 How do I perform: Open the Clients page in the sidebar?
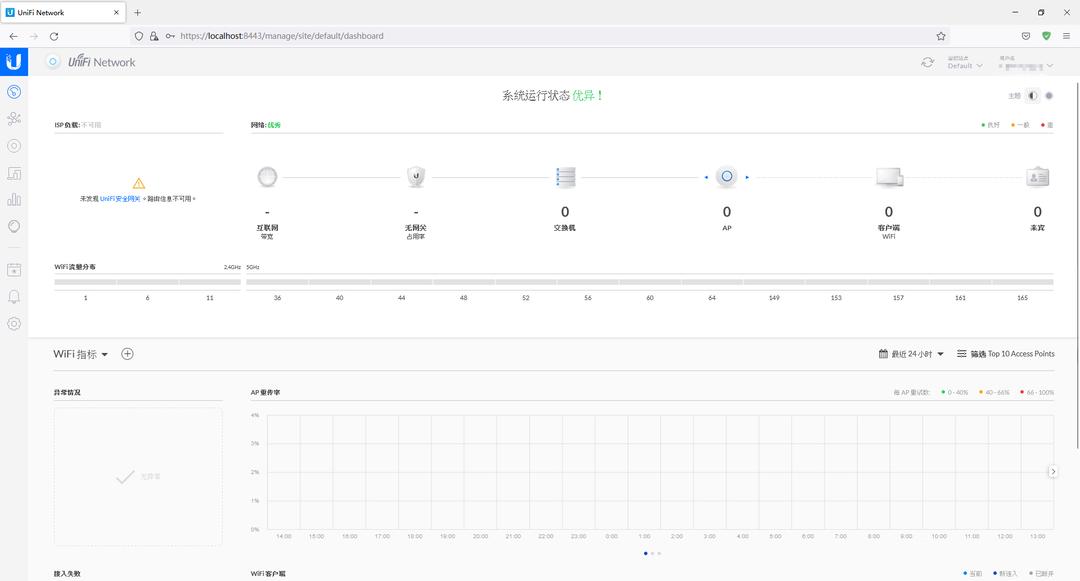coord(14,173)
